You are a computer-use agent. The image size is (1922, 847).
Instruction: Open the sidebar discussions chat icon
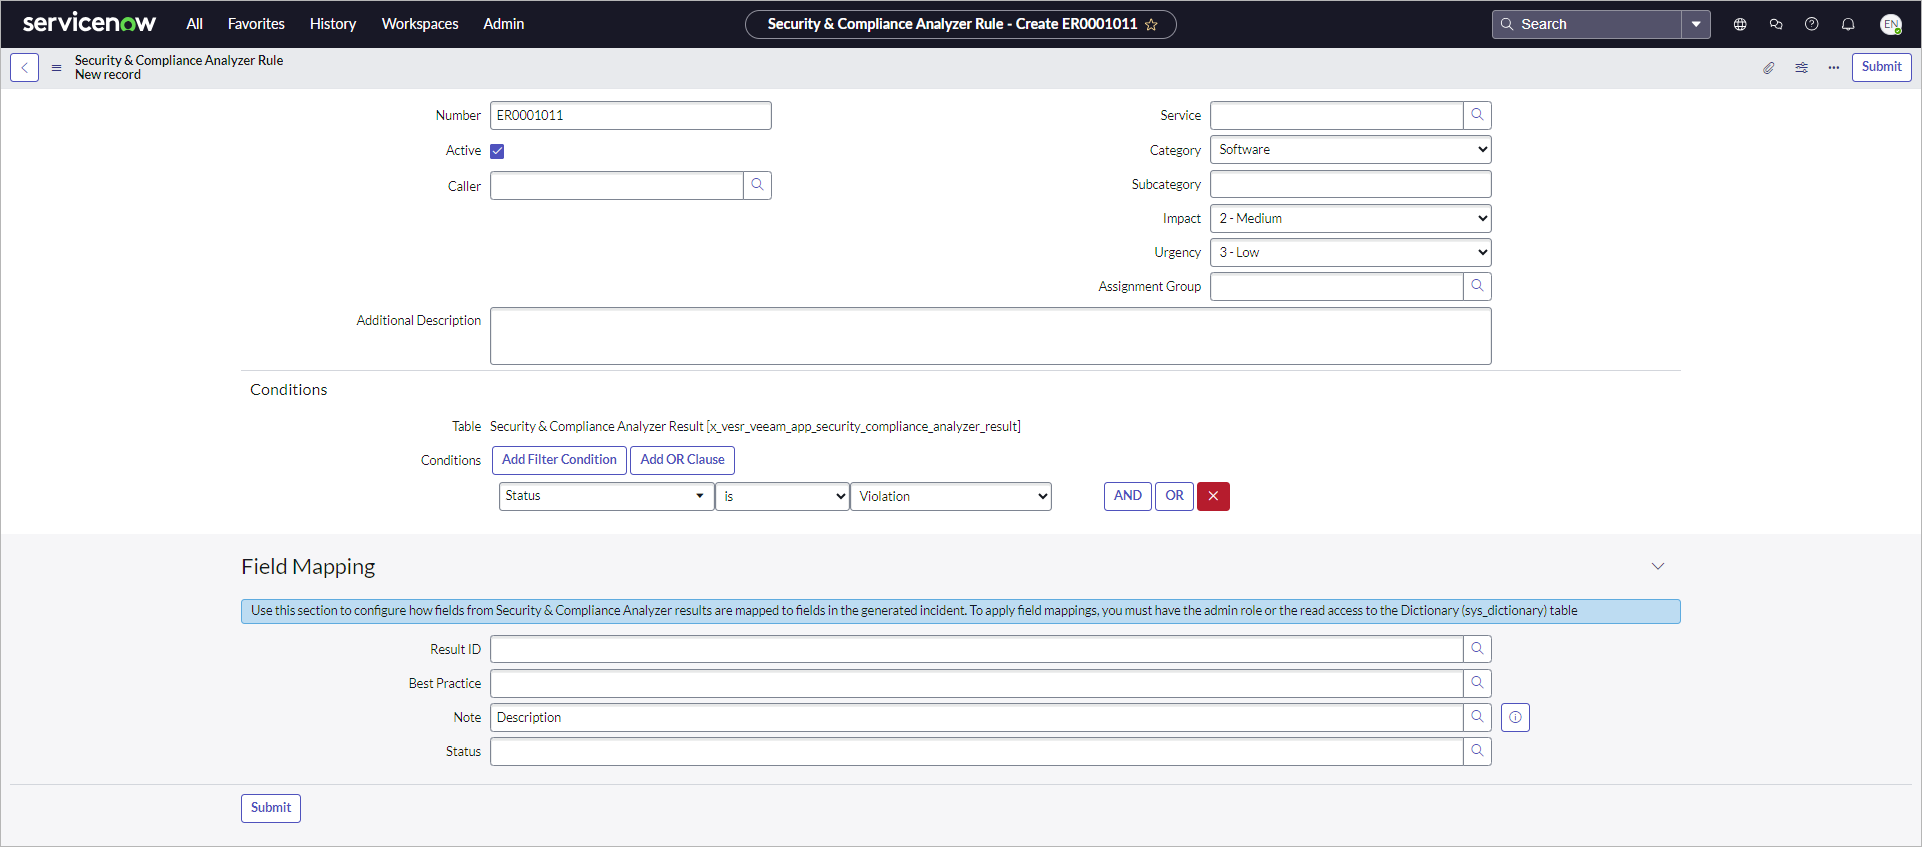[x=1776, y=24]
